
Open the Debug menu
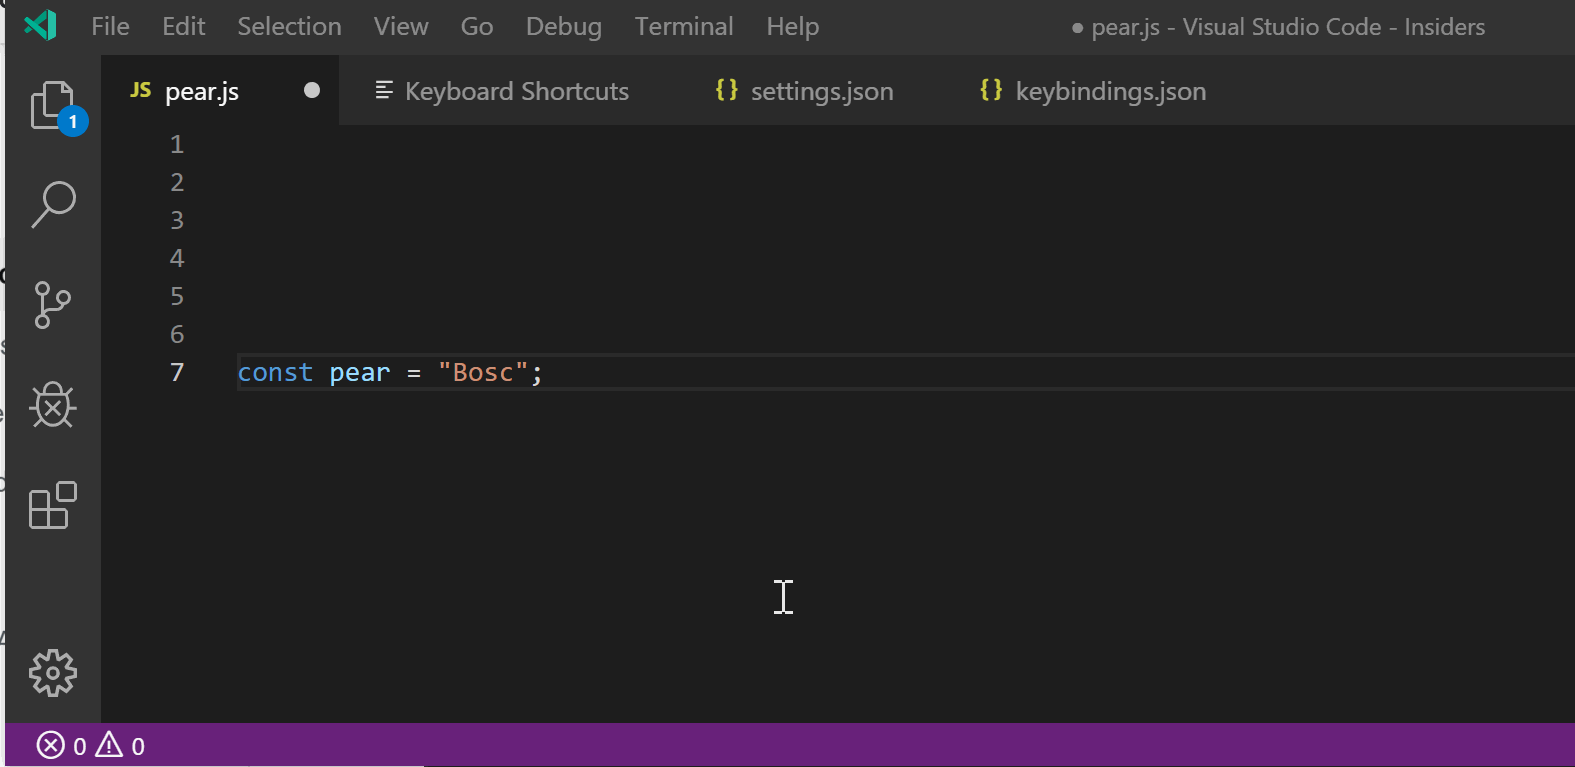564,26
